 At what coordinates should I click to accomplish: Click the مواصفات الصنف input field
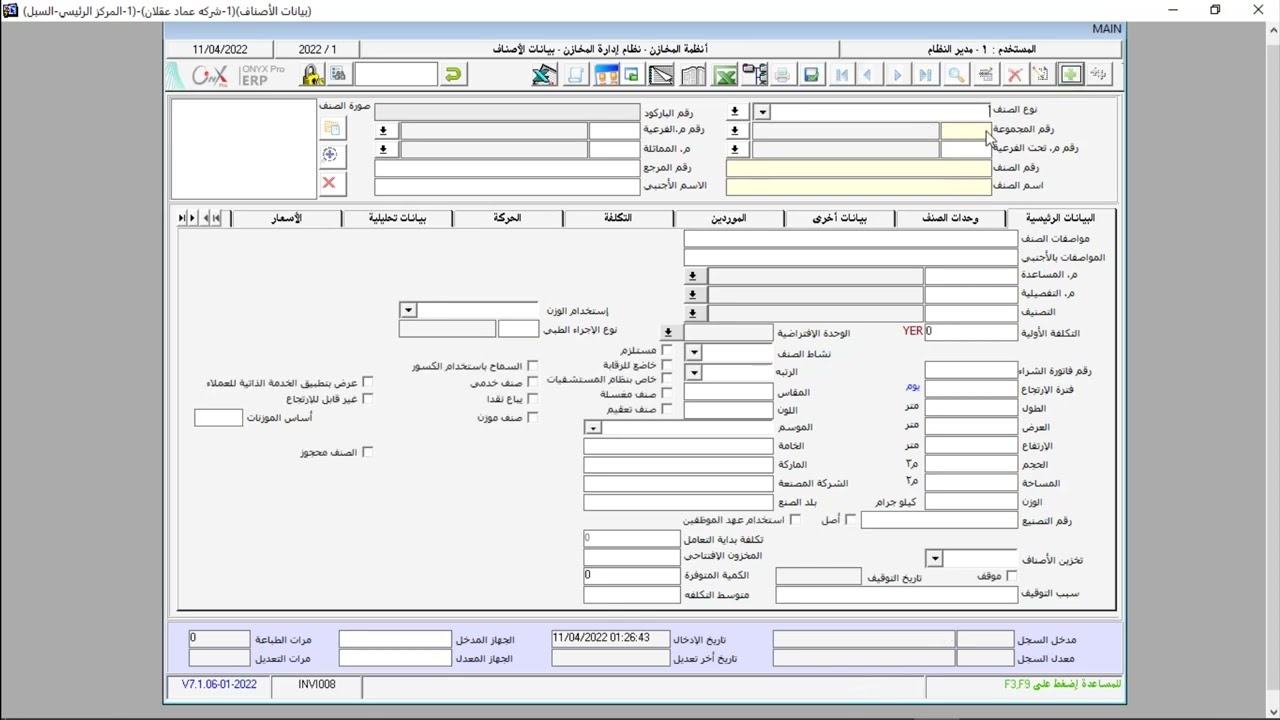pos(850,239)
